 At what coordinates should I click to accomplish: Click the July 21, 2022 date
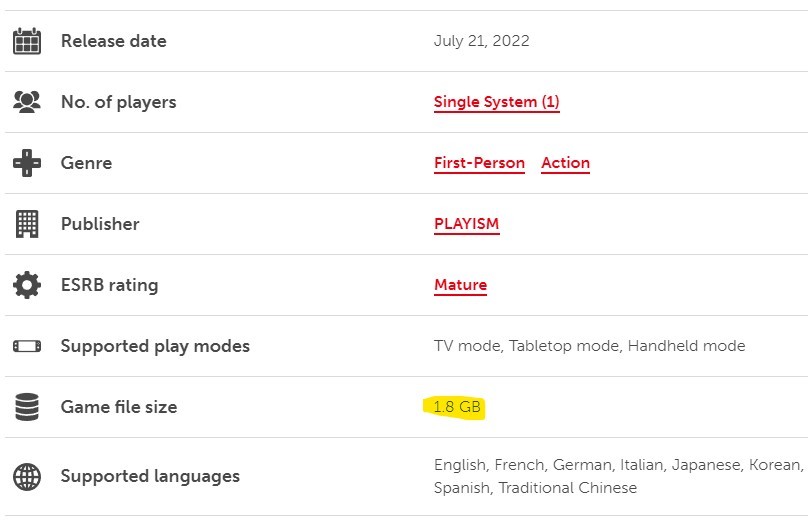(482, 41)
